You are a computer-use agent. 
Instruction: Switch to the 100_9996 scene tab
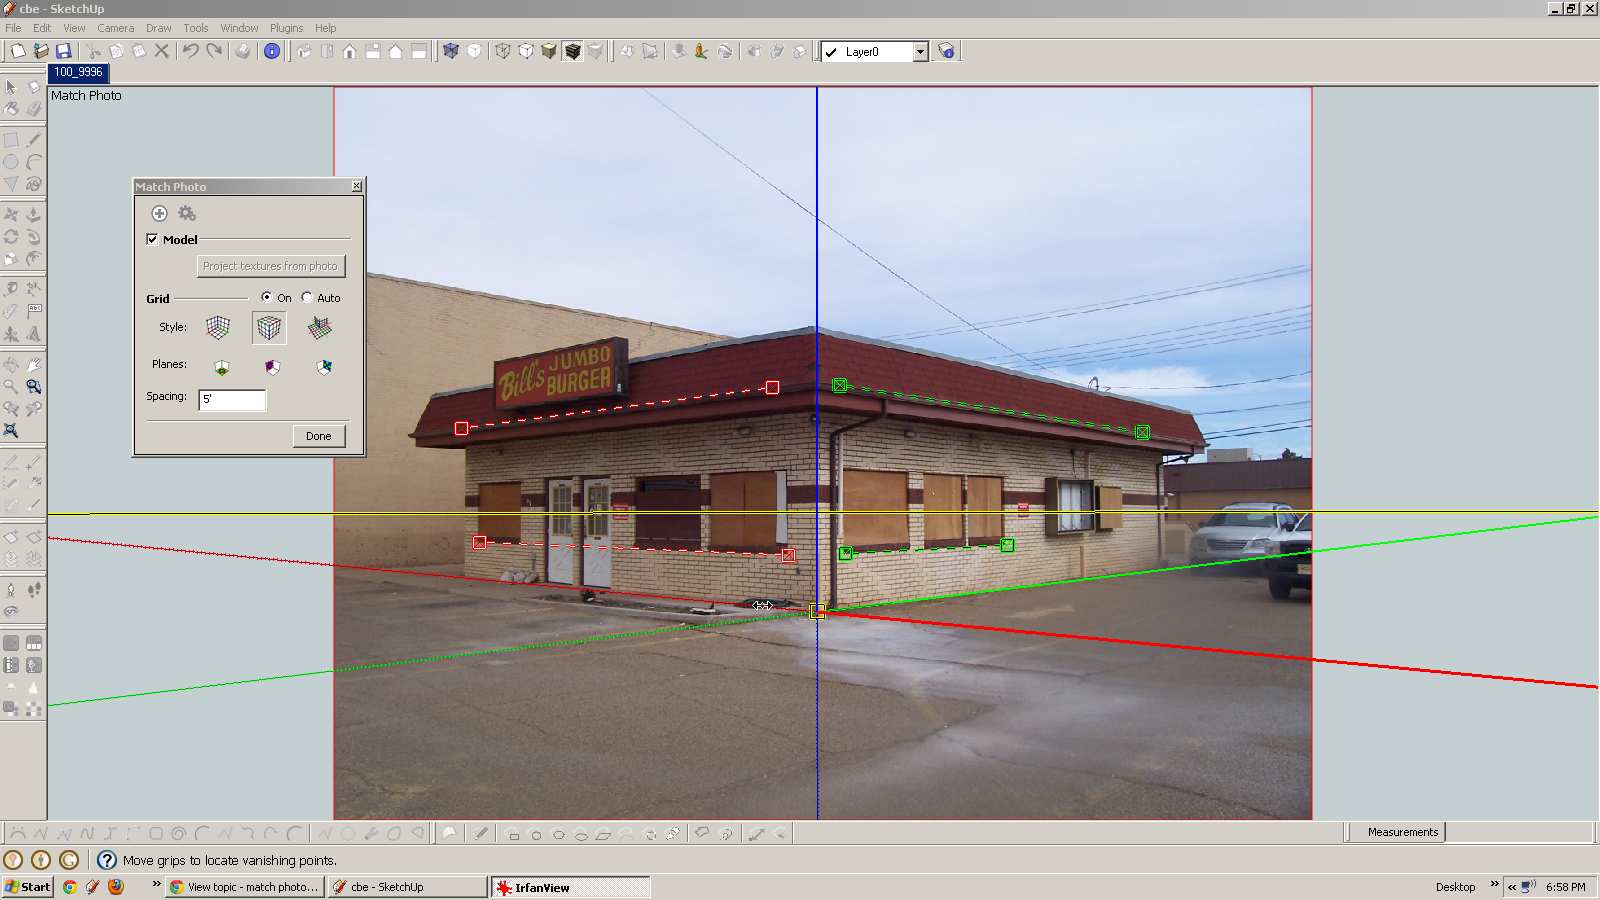(x=78, y=72)
